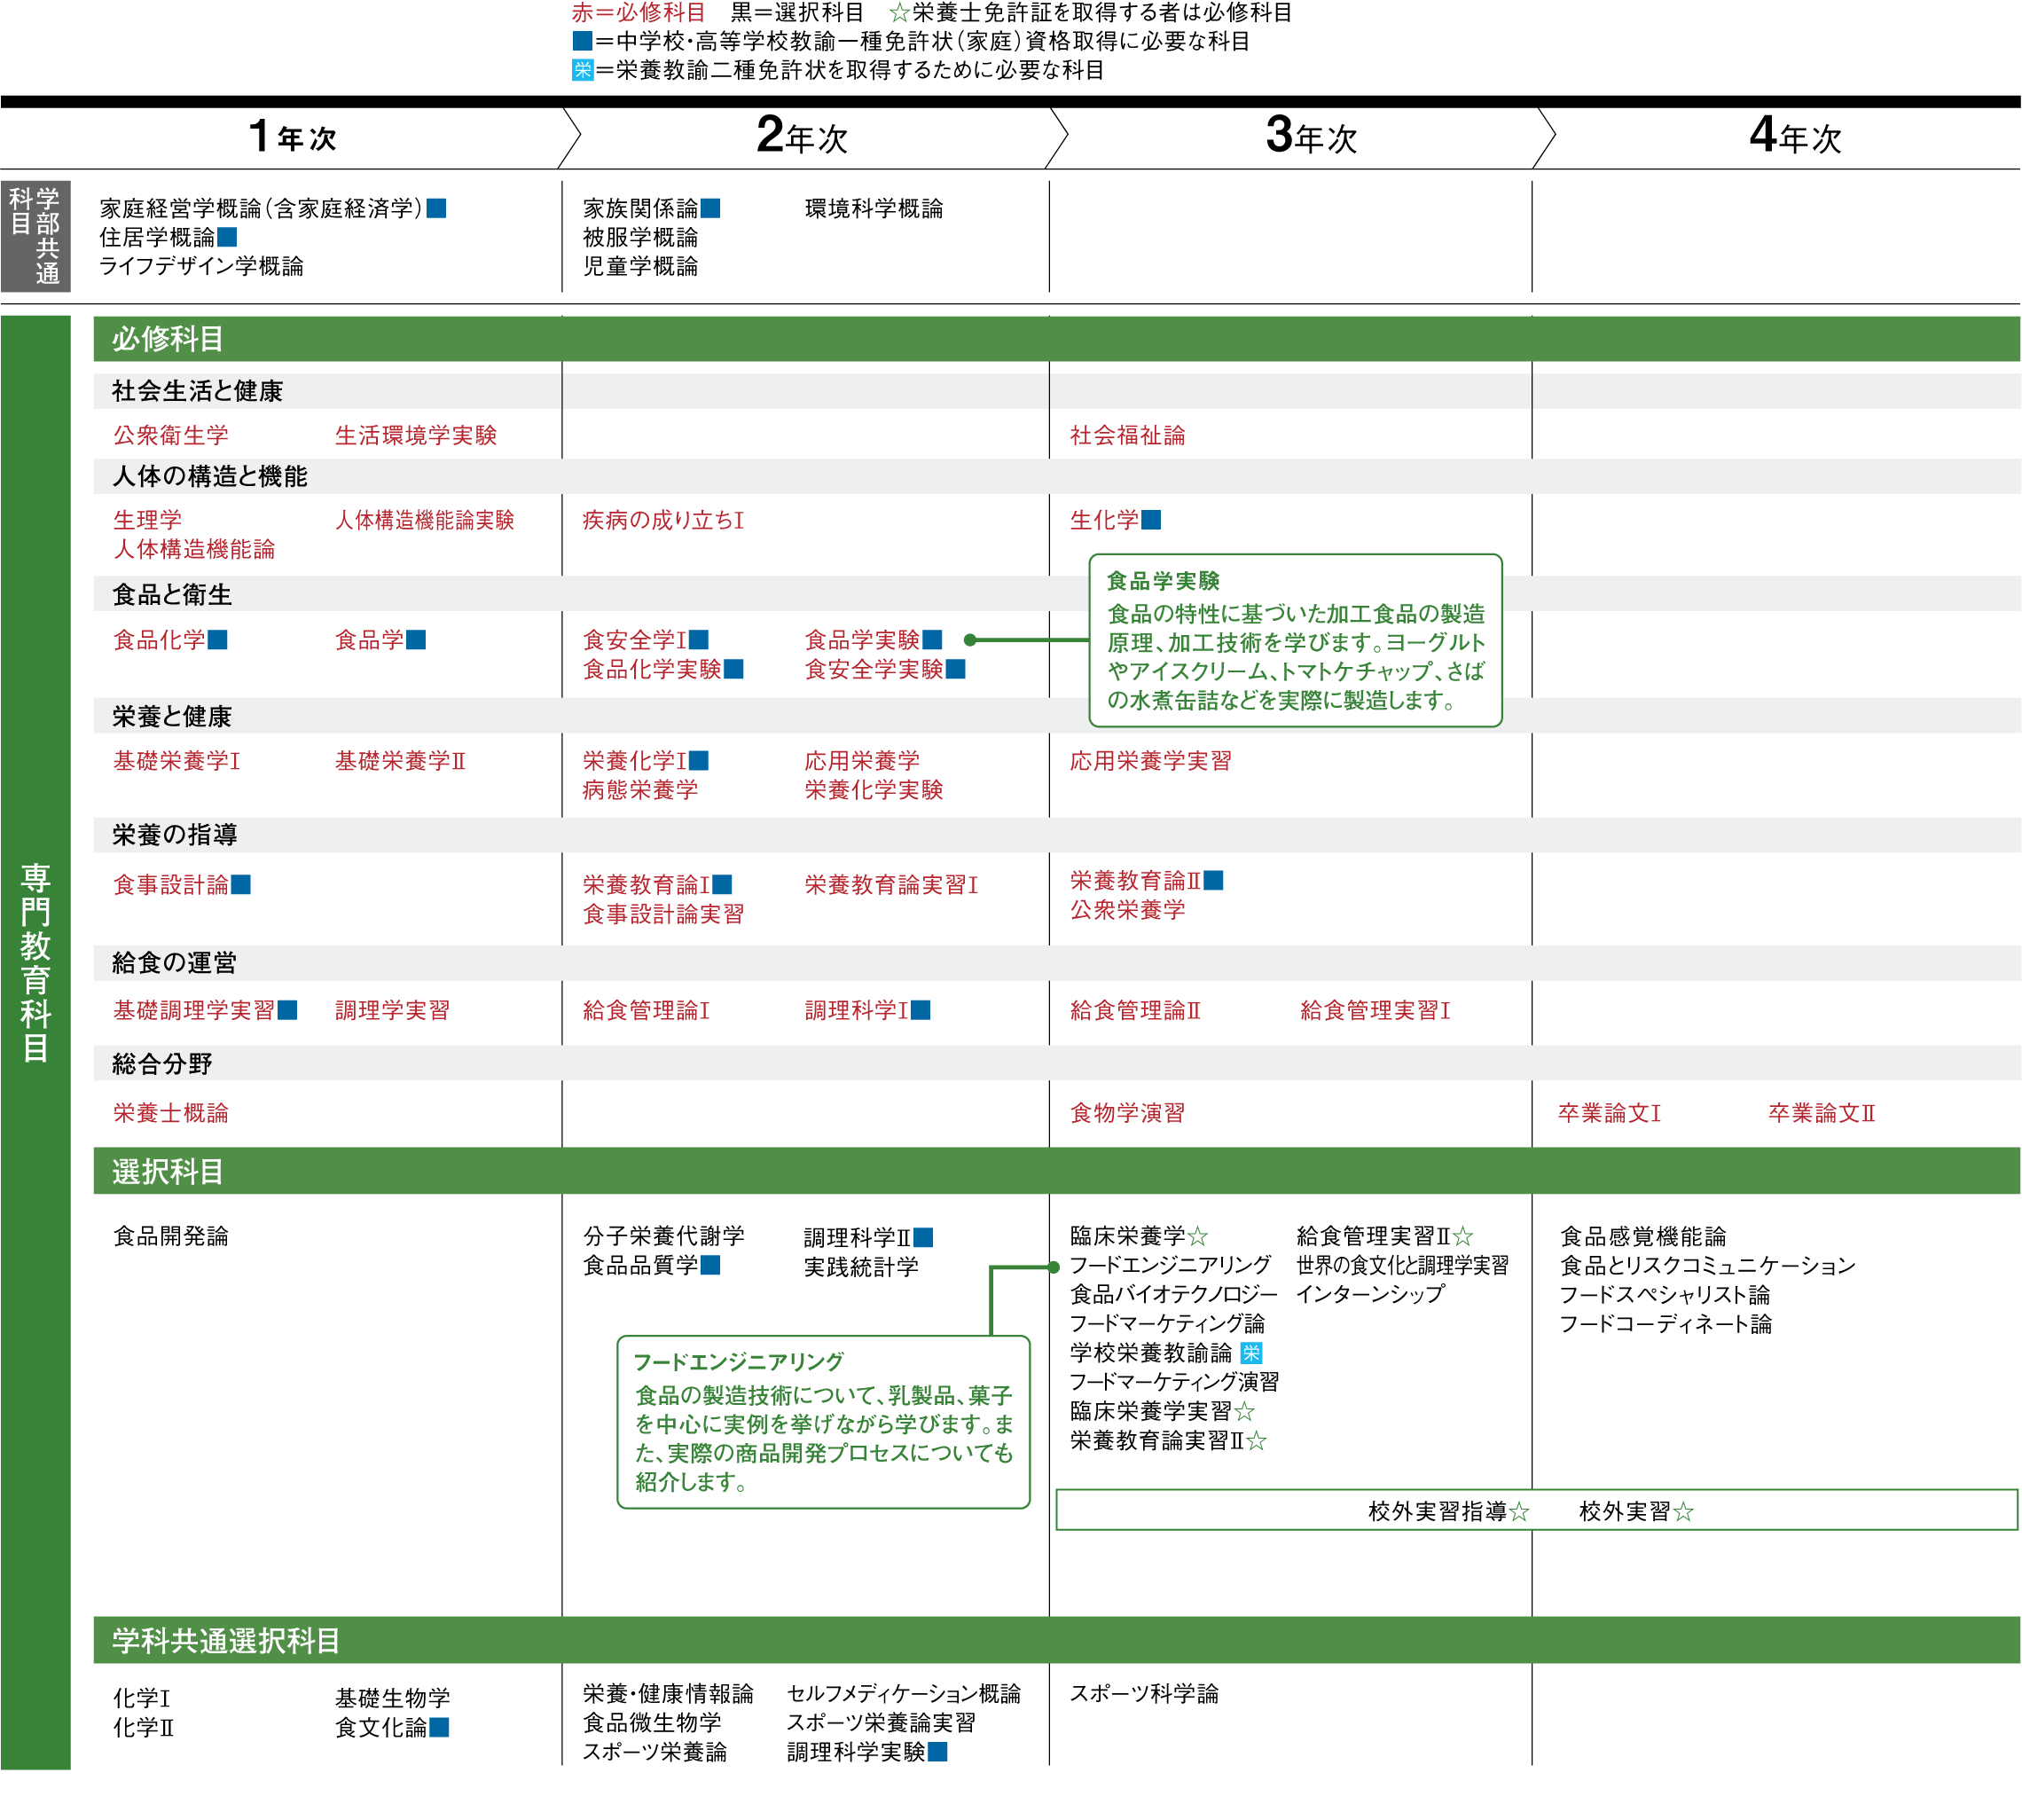Click the 必修科目 green section header
The width and height of the screenshot is (2022, 1820).
(x=1057, y=339)
